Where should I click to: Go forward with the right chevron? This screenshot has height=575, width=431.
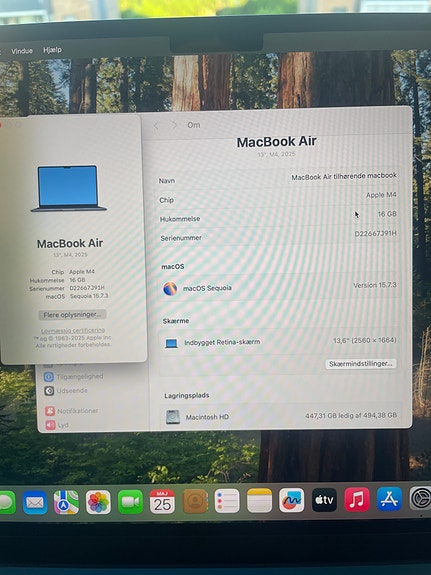[174, 125]
